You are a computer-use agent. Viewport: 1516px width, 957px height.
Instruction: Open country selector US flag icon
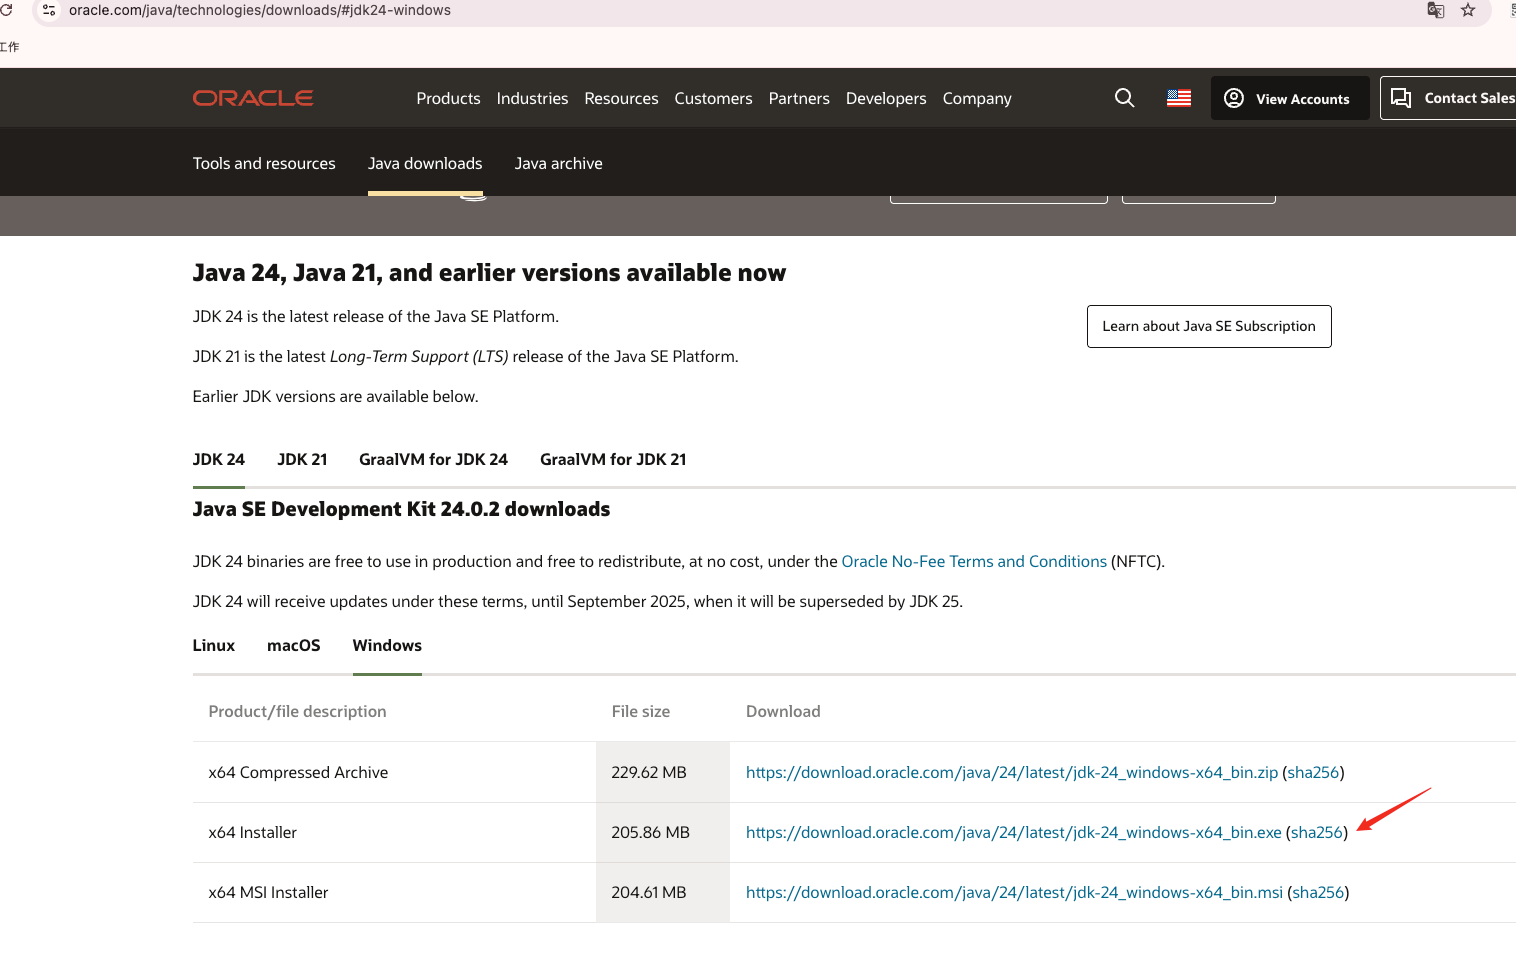(1179, 98)
